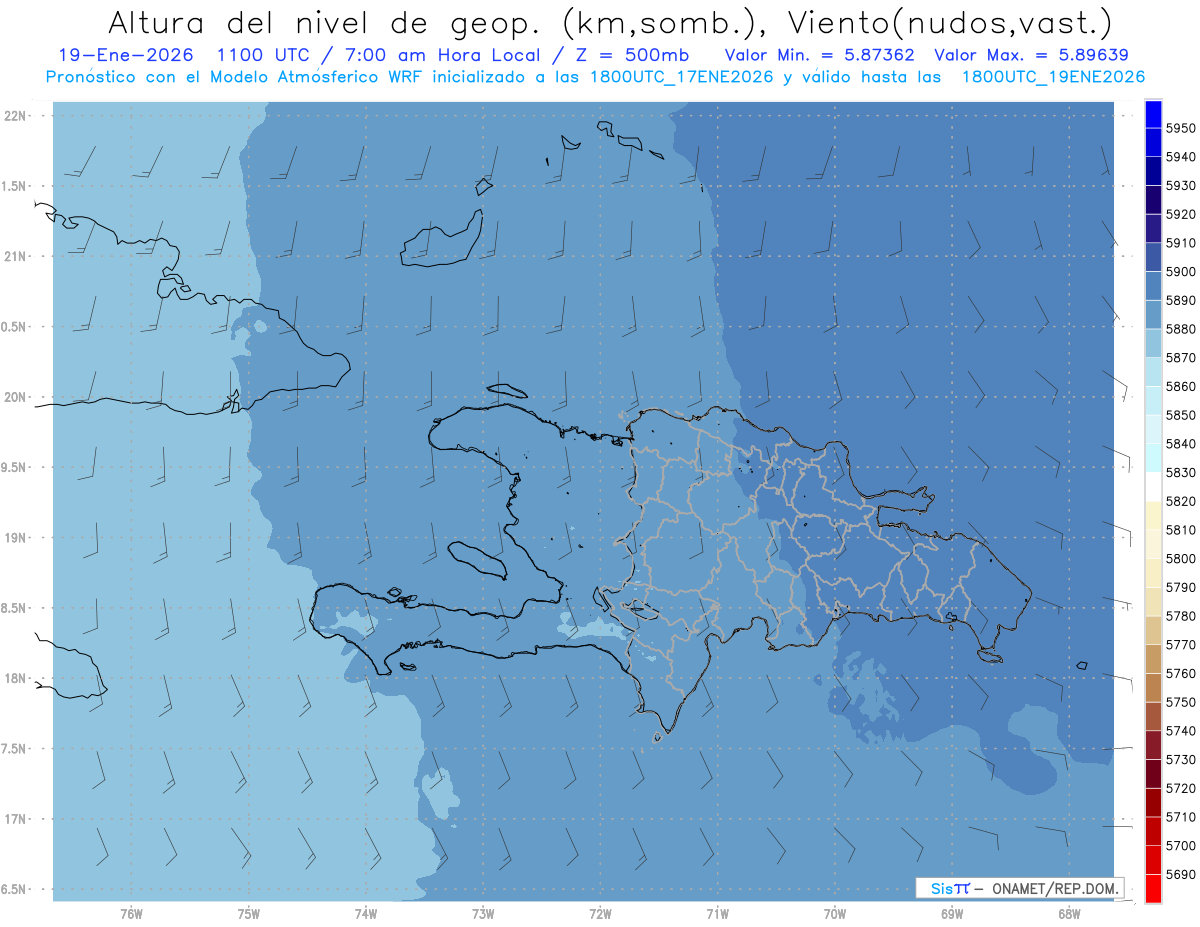This screenshot has height=927, width=1200.
Task: Click the "71W" longitude label
Action: [717, 914]
